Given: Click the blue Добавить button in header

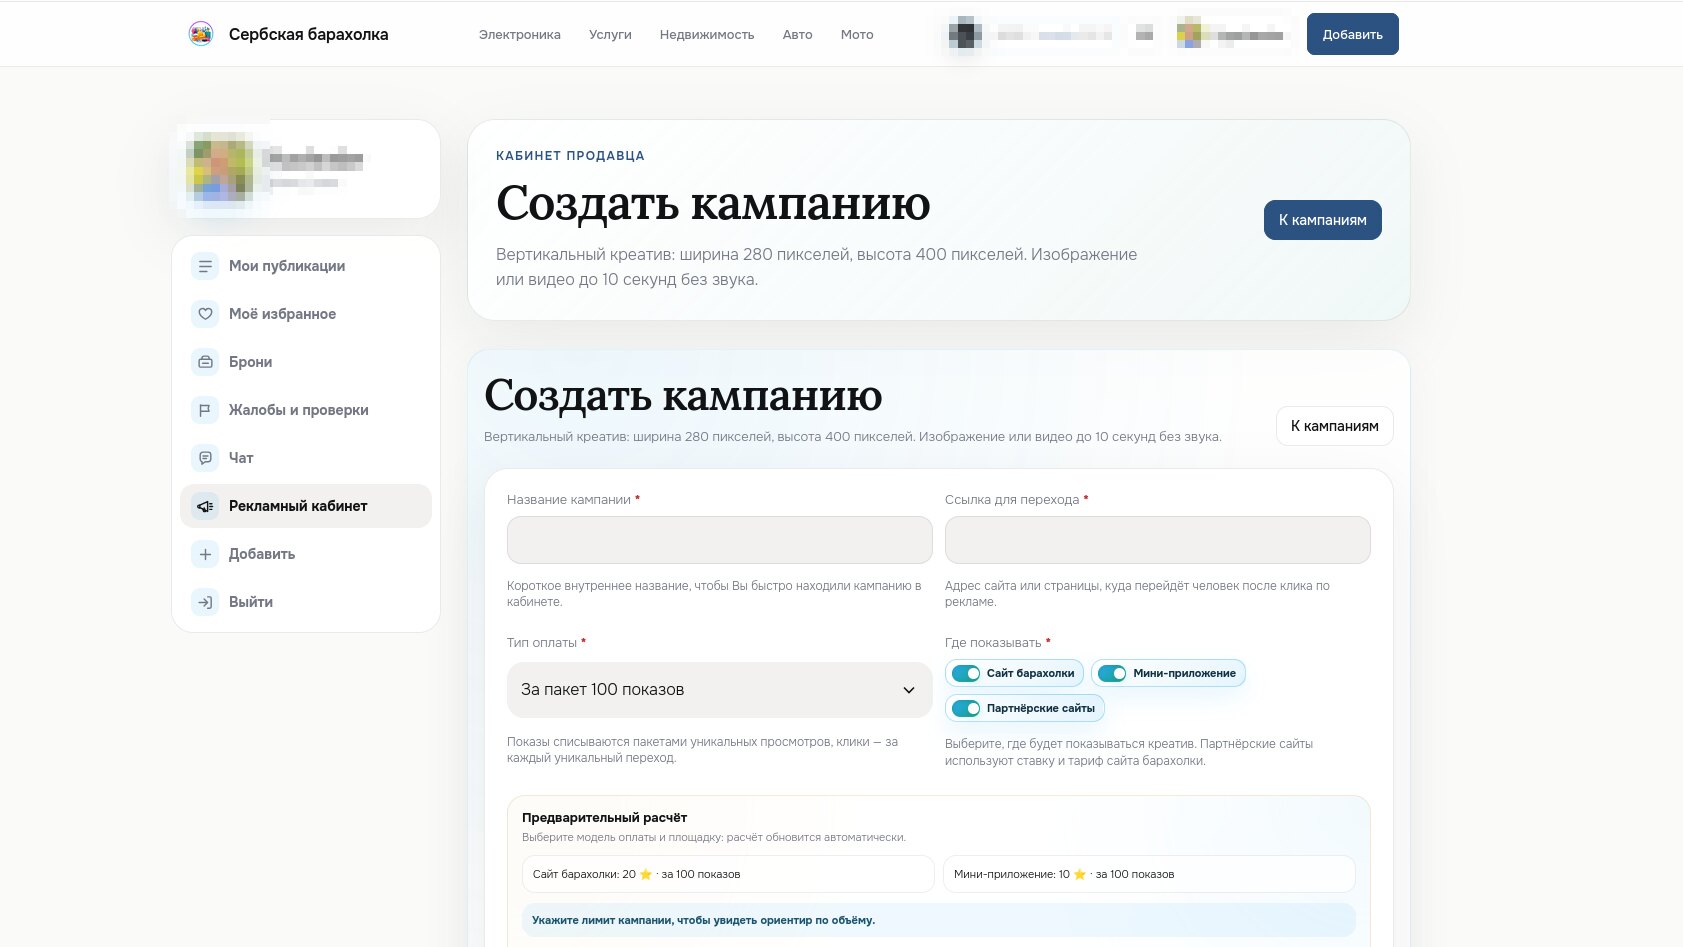Looking at the screenshot, I should (1353, 34).
